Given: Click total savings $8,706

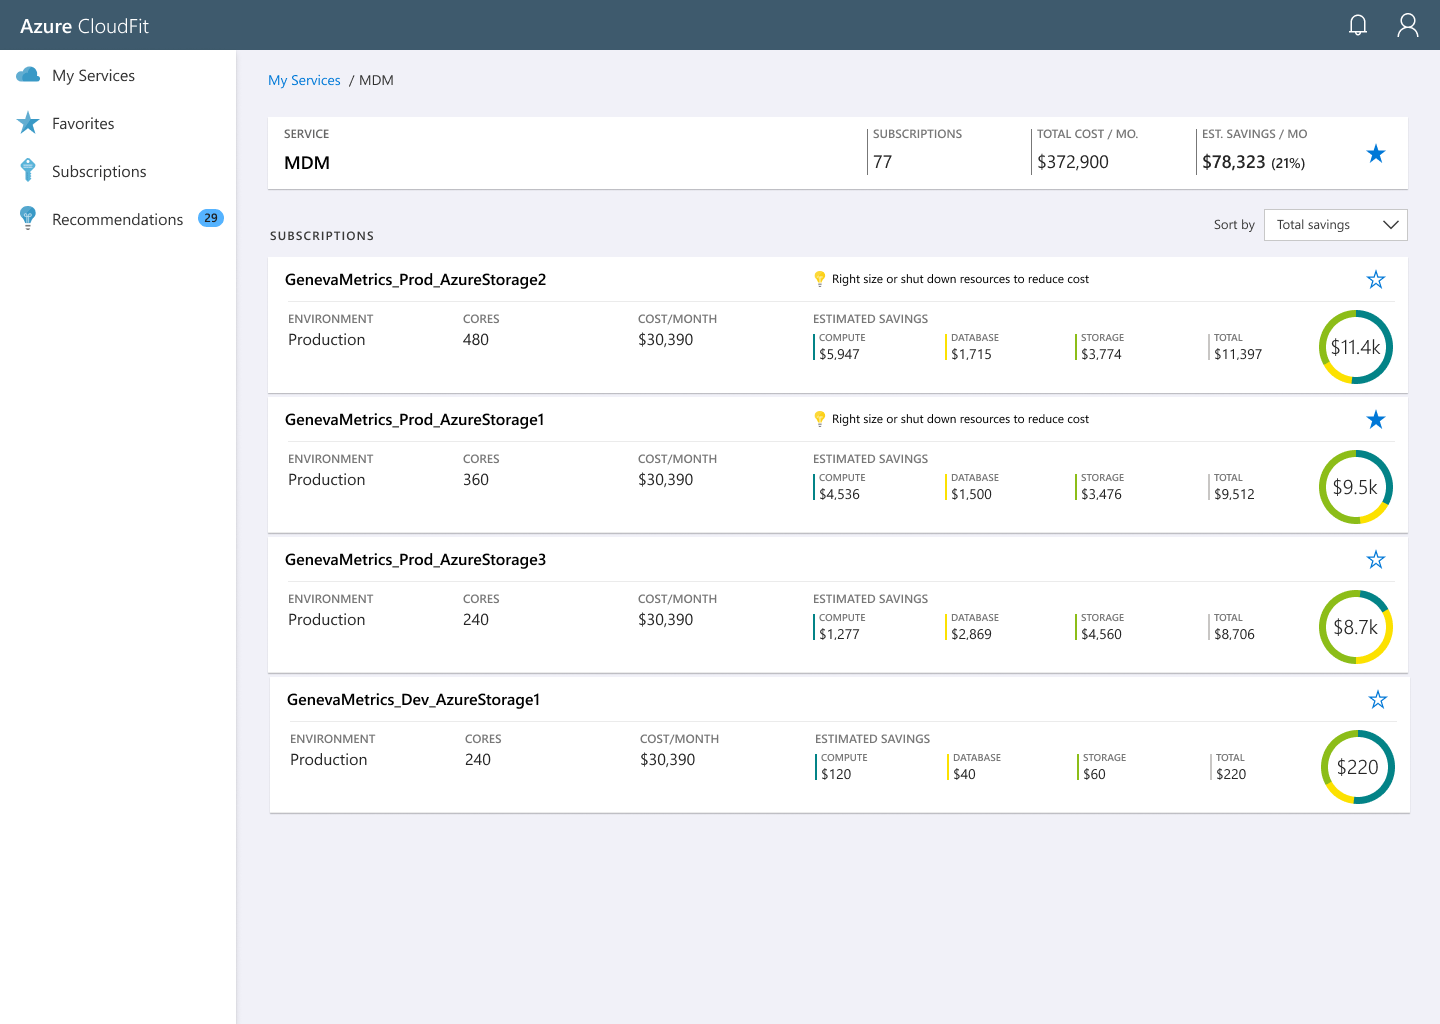Looking at the screenshot, I should click(1234, 634).
